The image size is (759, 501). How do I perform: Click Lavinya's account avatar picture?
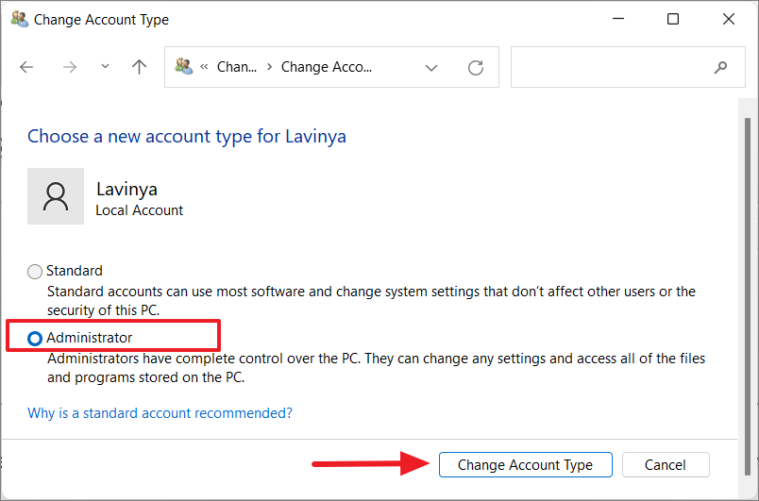tap(56, 196)
